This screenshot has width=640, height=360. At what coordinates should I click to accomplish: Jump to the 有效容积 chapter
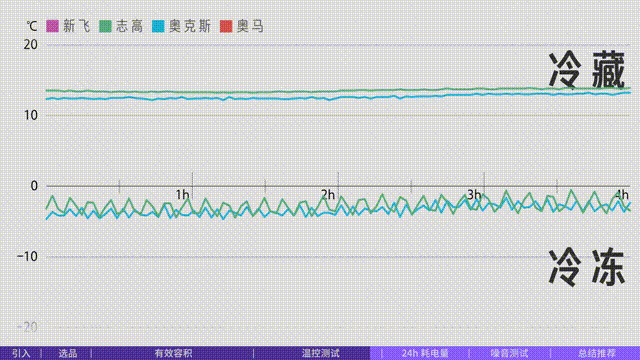[x=173, y=353]
